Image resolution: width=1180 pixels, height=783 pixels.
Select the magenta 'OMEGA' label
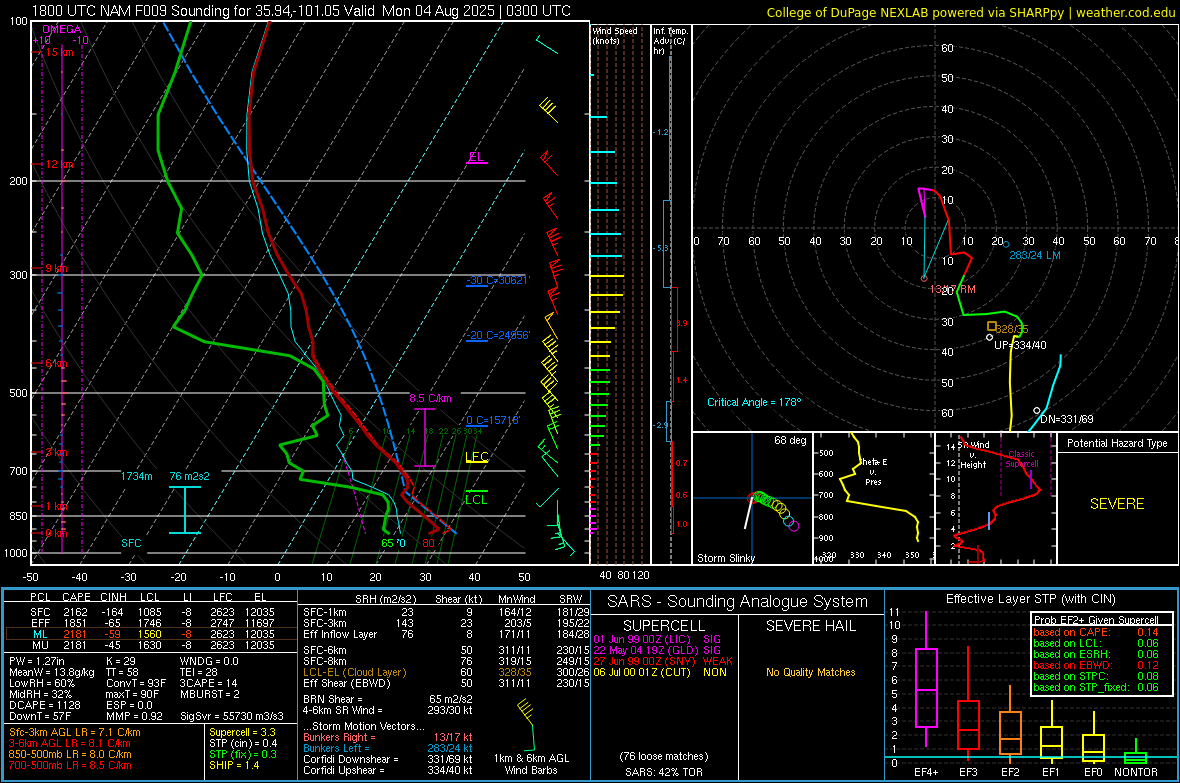[61, 29]
